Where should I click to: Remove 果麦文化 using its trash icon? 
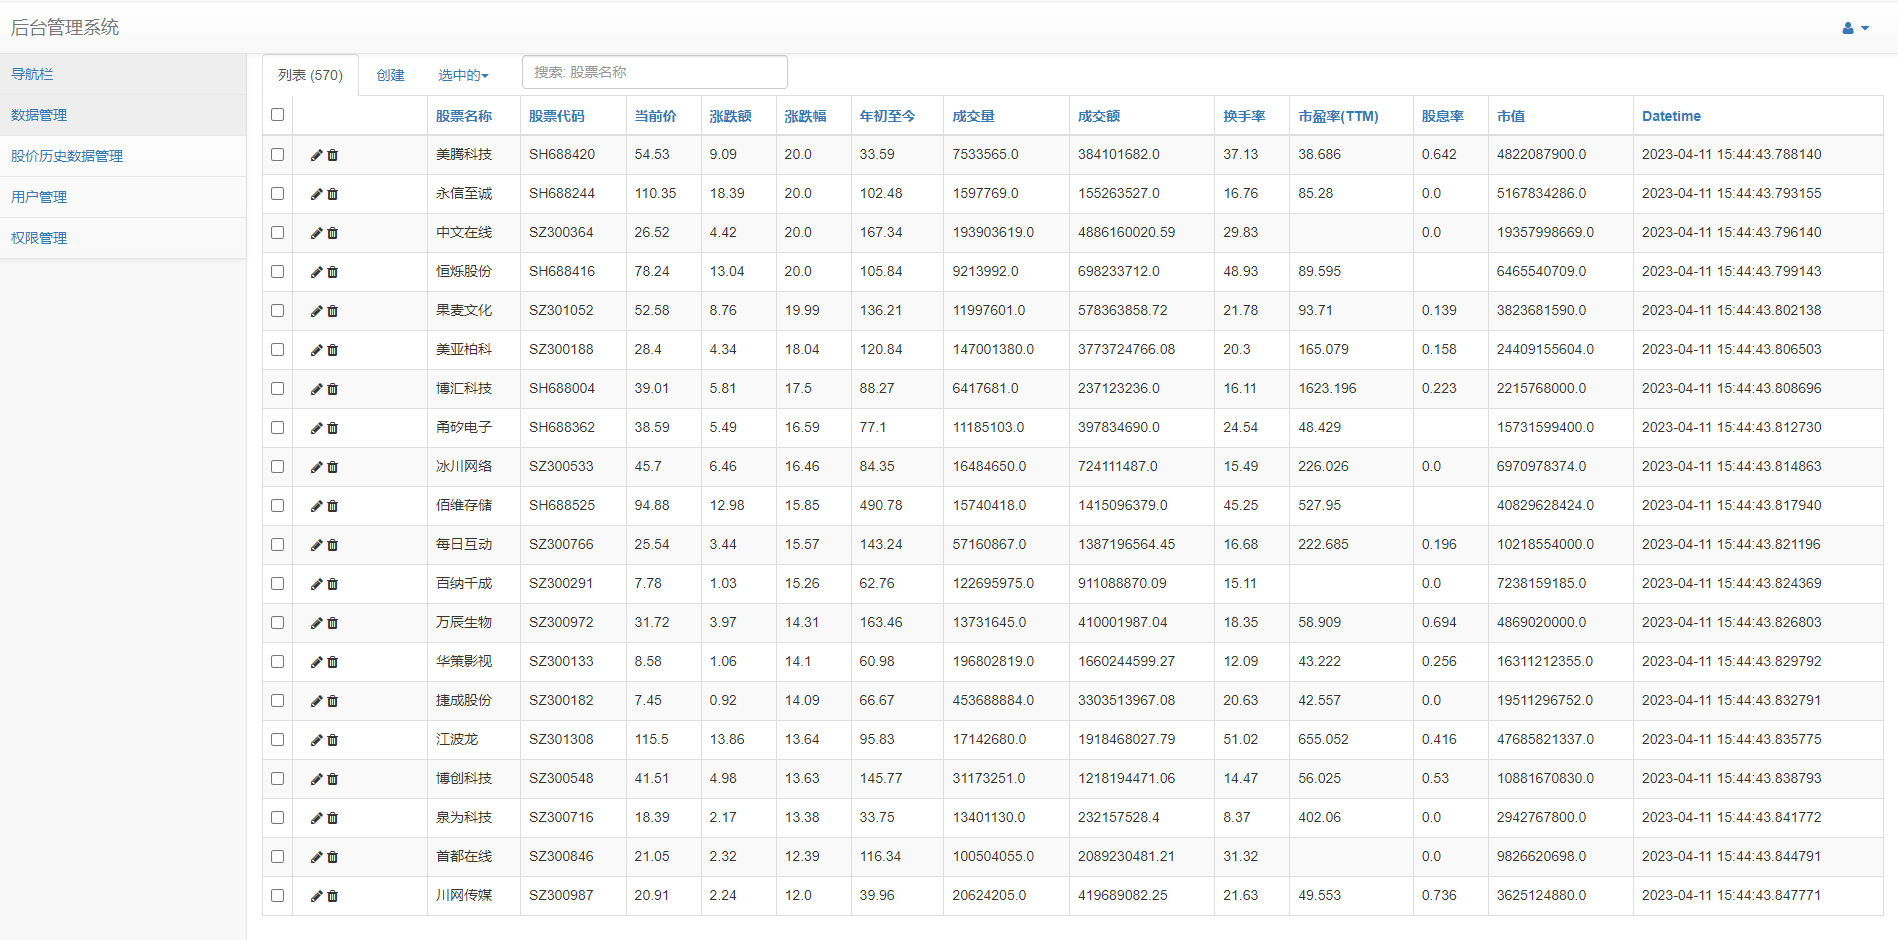pyautogui.click(x=333, y=311)
